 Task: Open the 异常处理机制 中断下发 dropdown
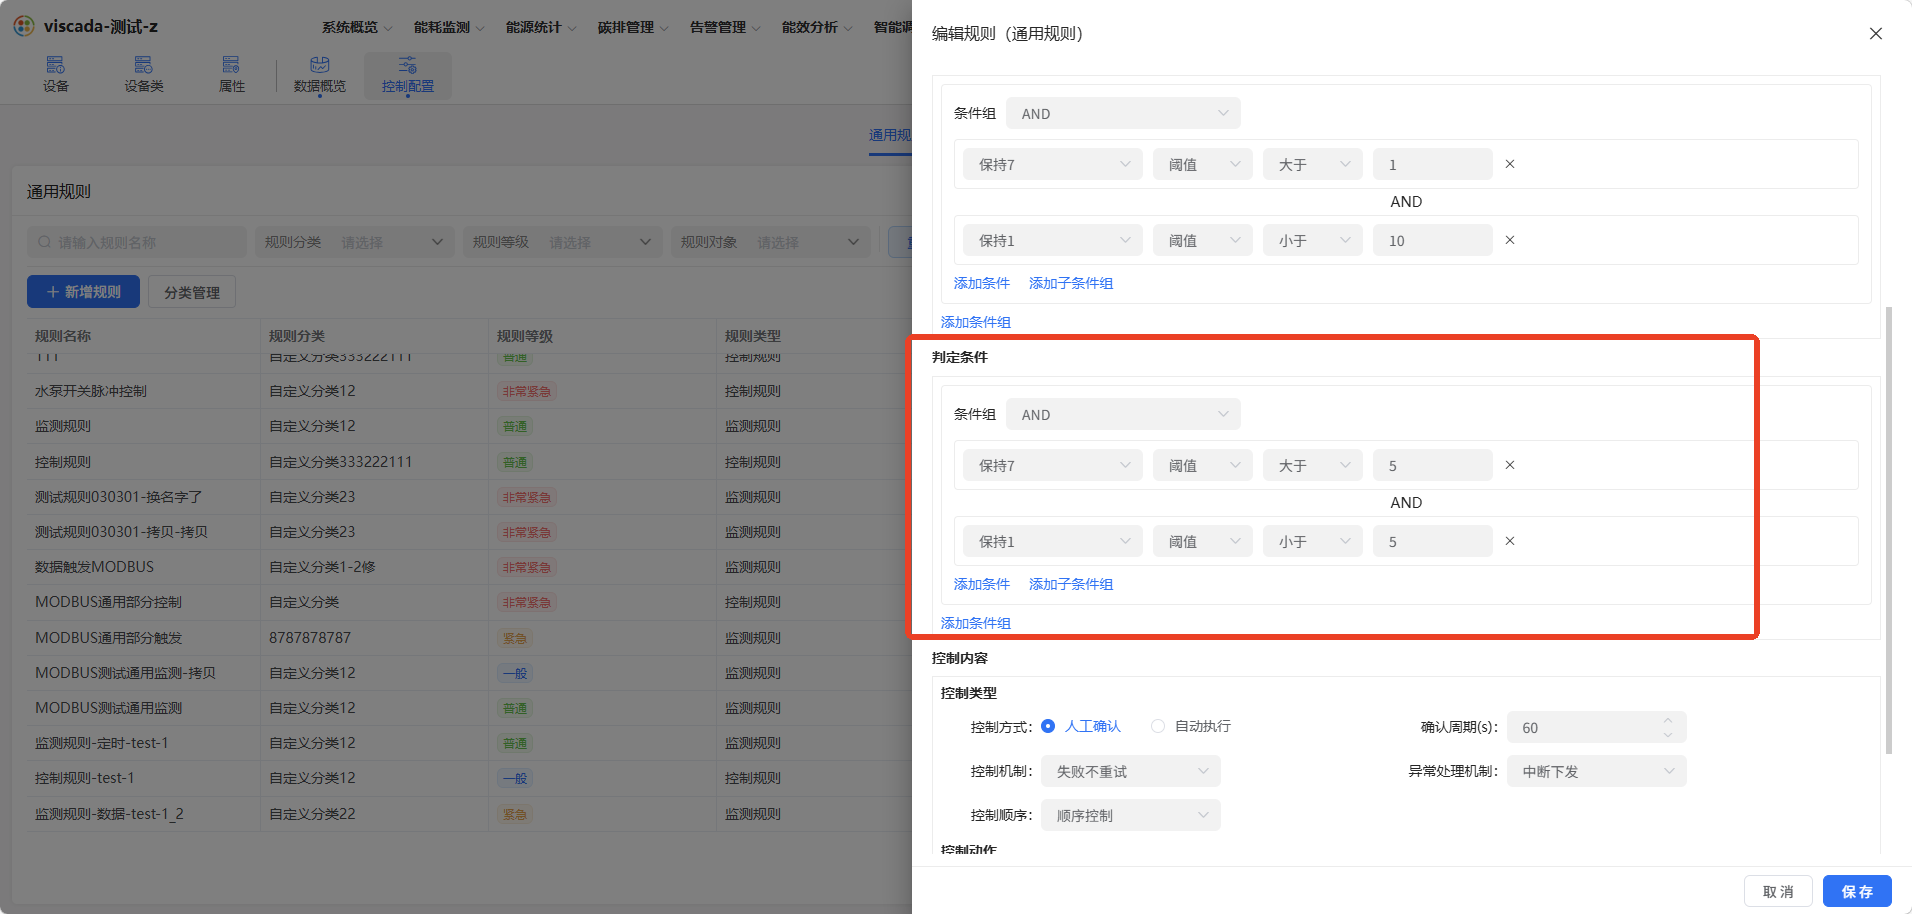coord(1597,771)
